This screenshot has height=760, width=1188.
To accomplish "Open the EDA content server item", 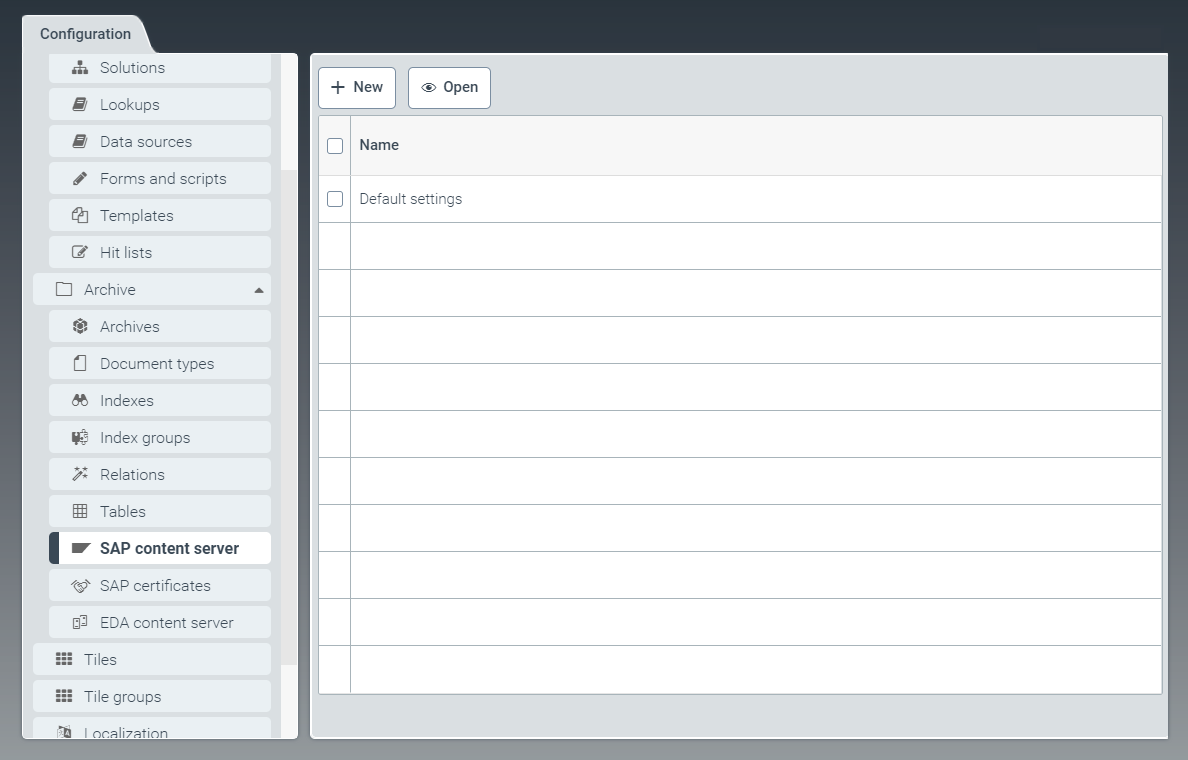I will pyautogui.click(x=166, y=623).
